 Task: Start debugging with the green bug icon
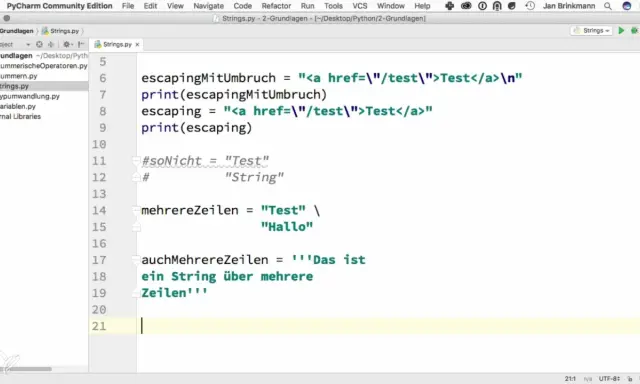tap(634, 31)
